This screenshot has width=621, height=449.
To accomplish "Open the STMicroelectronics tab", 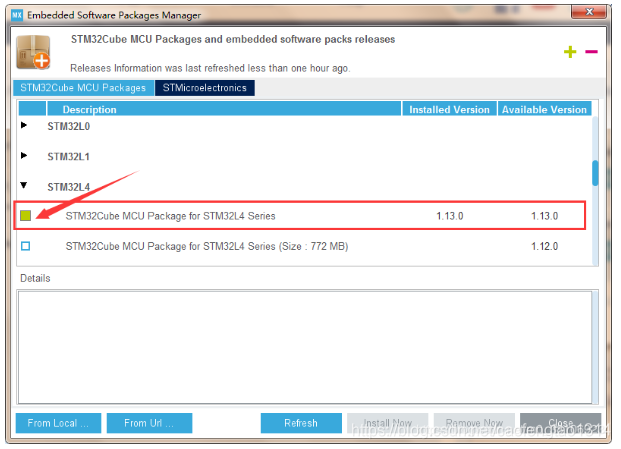I will (x=205, y=88).
